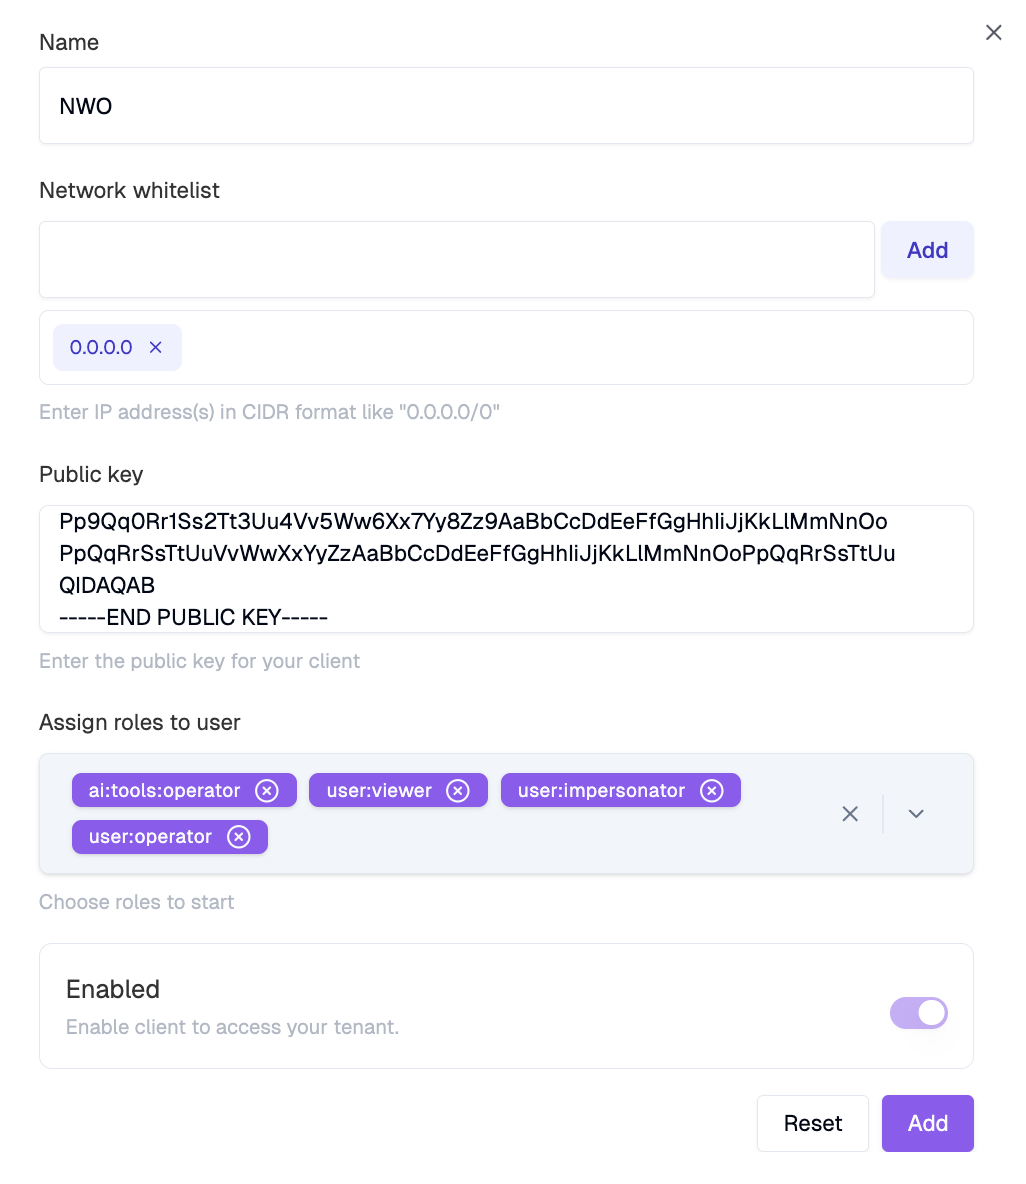Remove the user:operator role tag
This screenshot has width=1026, height=1184.
coord(239,837)
